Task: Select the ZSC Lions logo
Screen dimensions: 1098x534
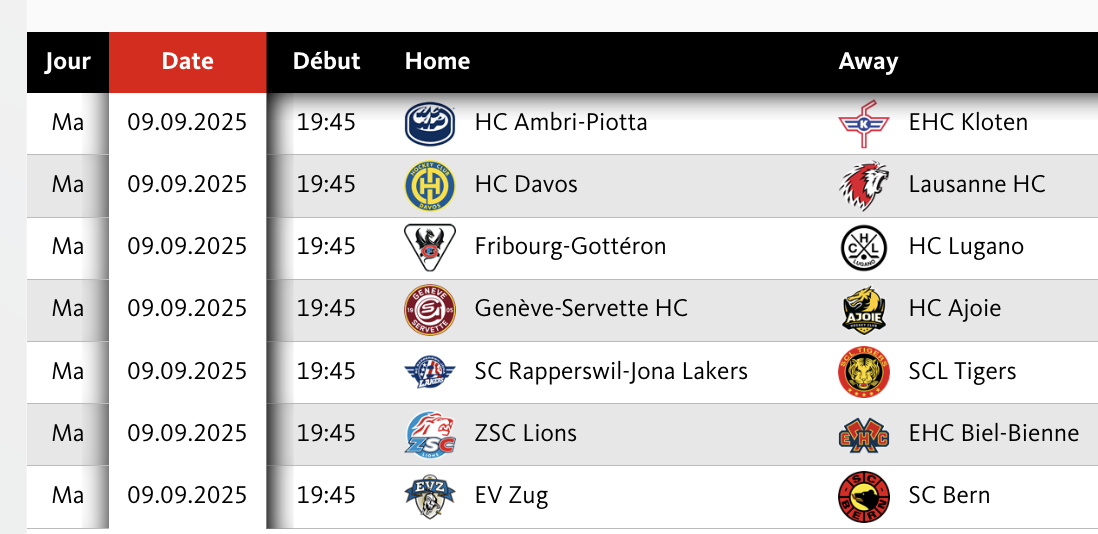Action: (430, 434)
